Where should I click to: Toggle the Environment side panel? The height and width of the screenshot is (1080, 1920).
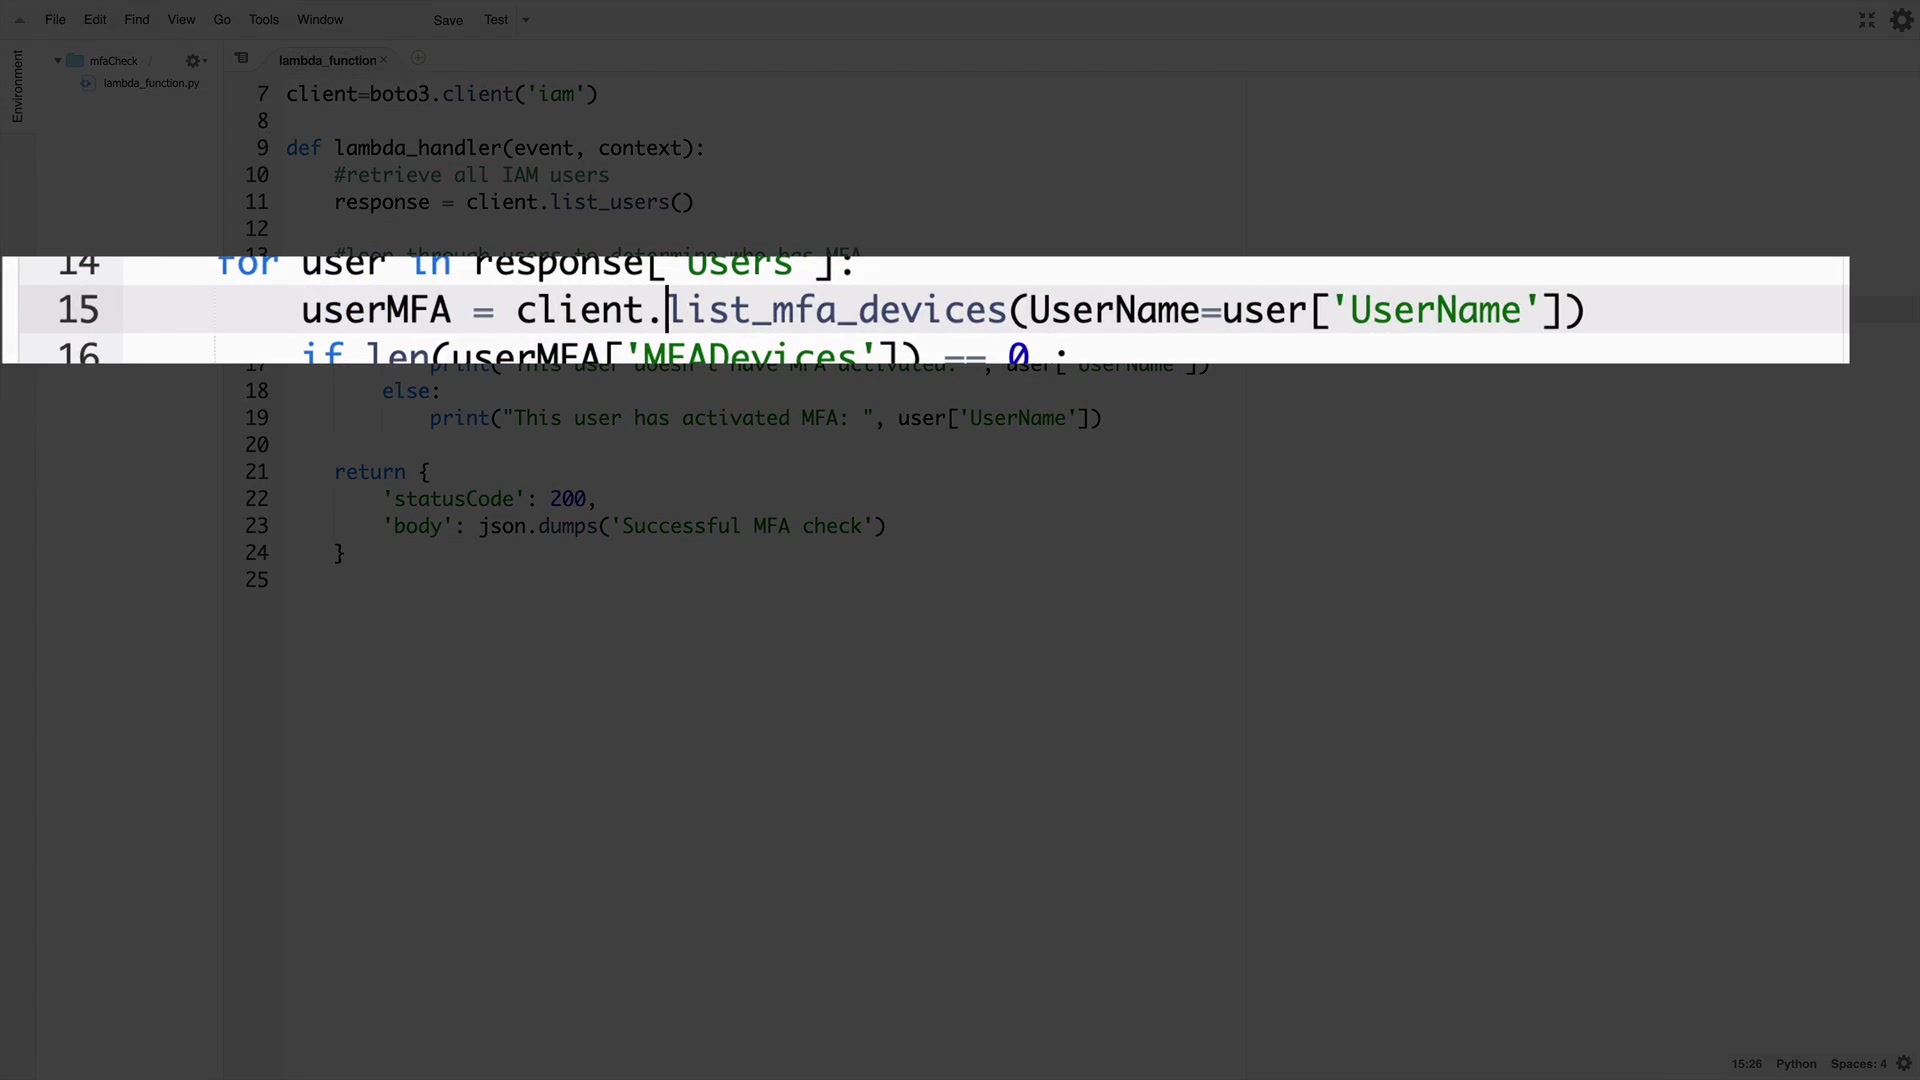tap(17, 86)
